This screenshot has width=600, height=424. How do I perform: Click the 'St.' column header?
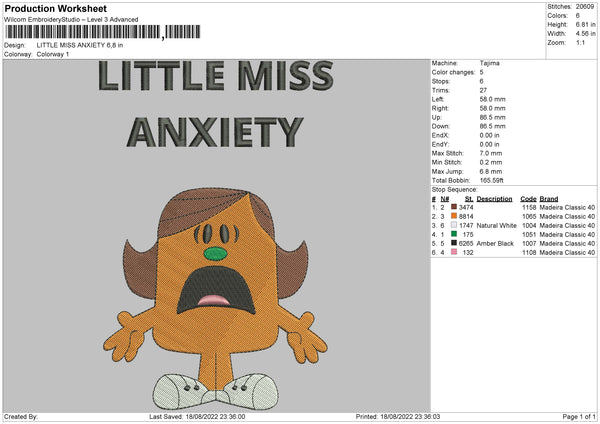coord(469,199)
